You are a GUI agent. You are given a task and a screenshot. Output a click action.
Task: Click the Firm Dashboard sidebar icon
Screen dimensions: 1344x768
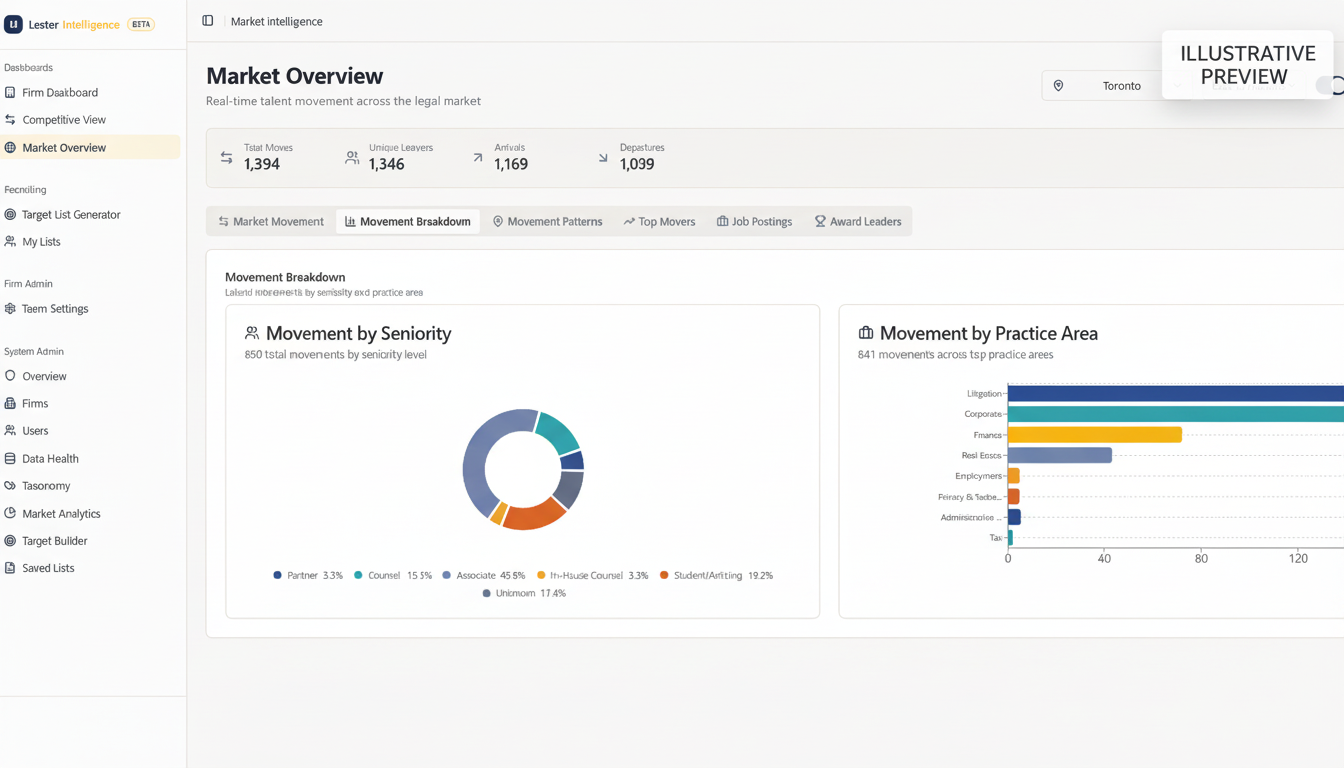(x=10, y=92)
